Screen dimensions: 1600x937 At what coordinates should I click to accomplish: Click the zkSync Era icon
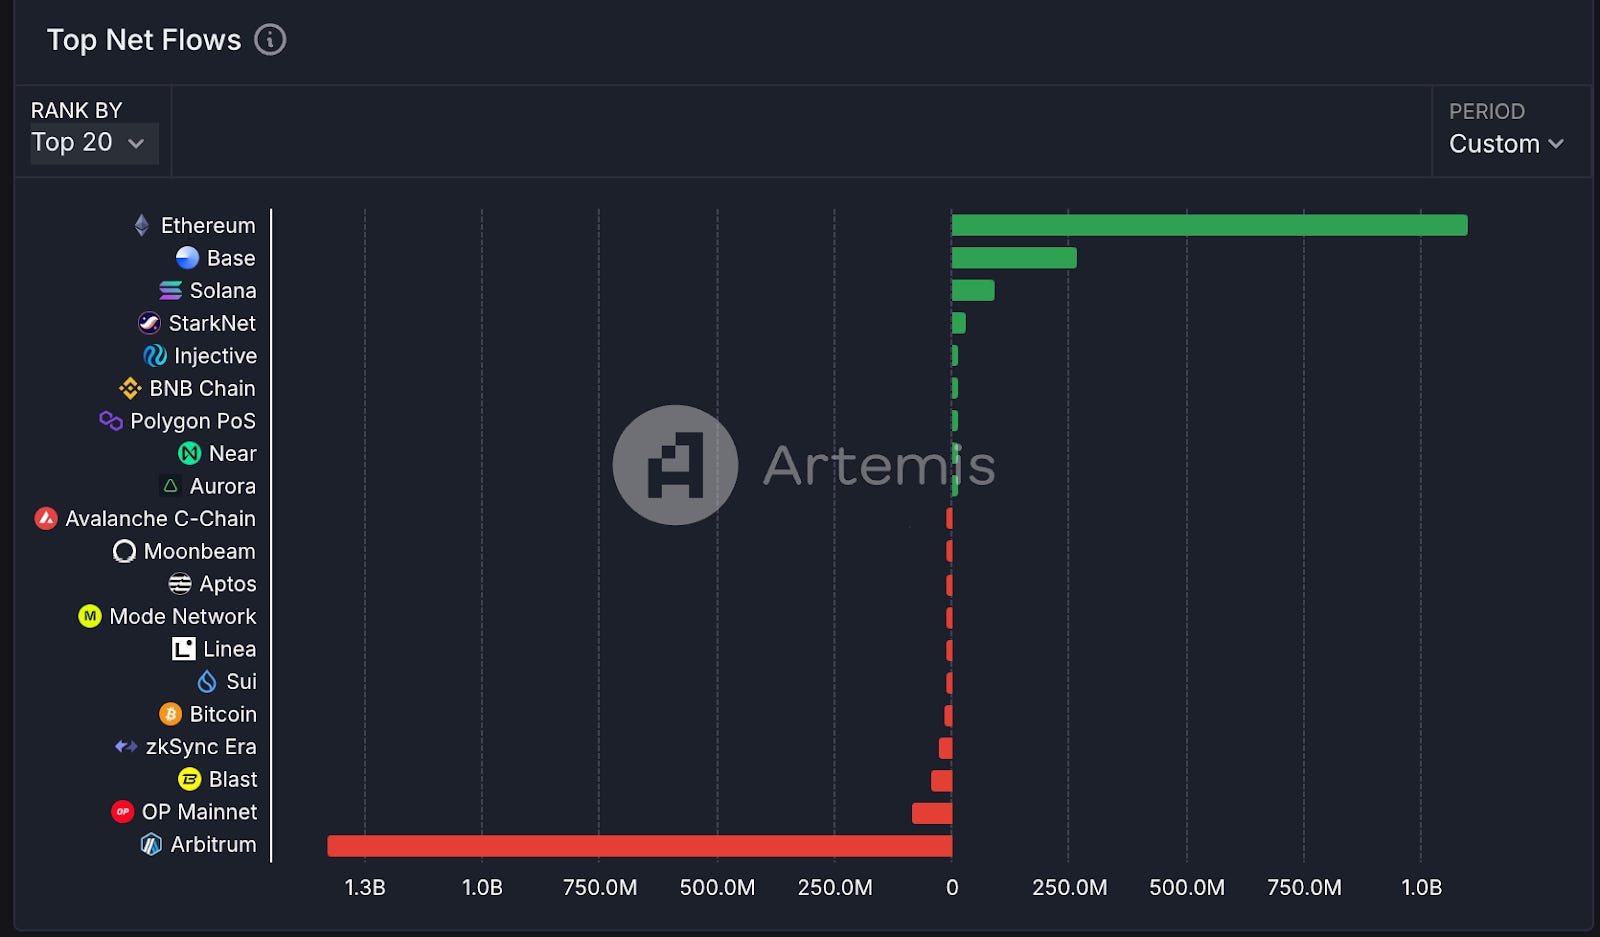(126, 746)
